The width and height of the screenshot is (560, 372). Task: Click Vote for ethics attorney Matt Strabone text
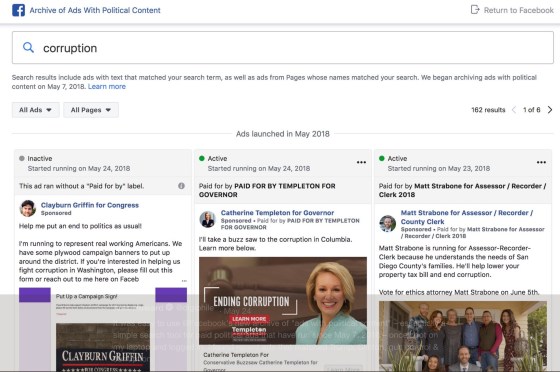coord(459,292)
